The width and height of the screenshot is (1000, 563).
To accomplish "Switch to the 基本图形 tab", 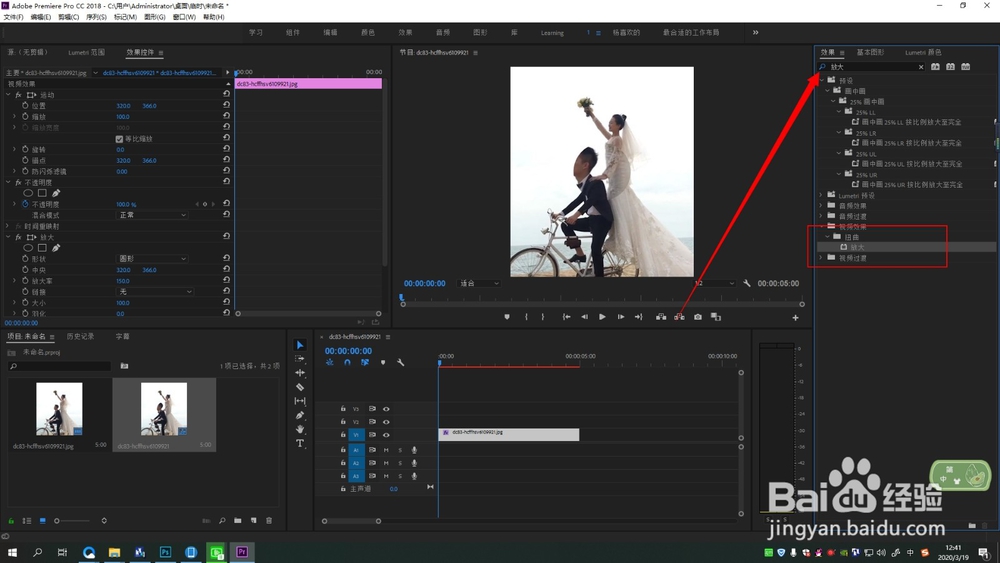I will (871, 52).
